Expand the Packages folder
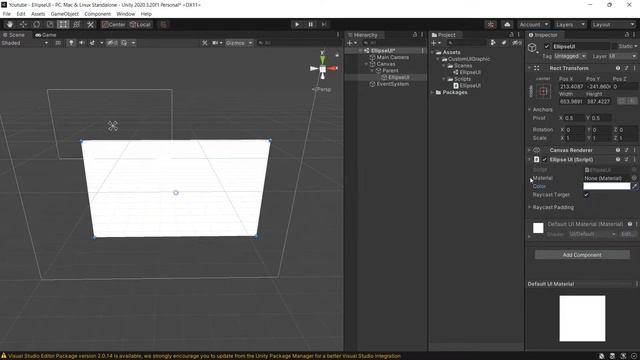This screenshot has height=360, width=640. (433, 92)
